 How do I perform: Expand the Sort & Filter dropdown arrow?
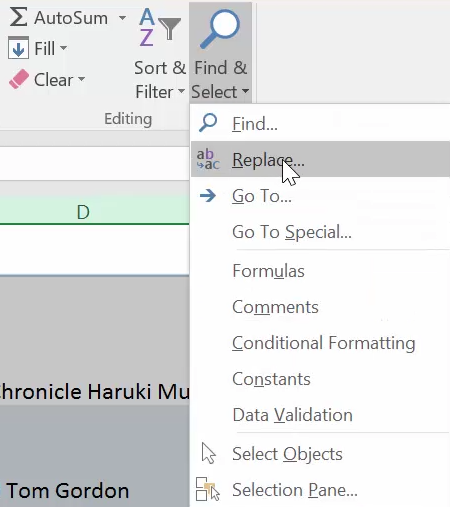[x=181, y=91]
